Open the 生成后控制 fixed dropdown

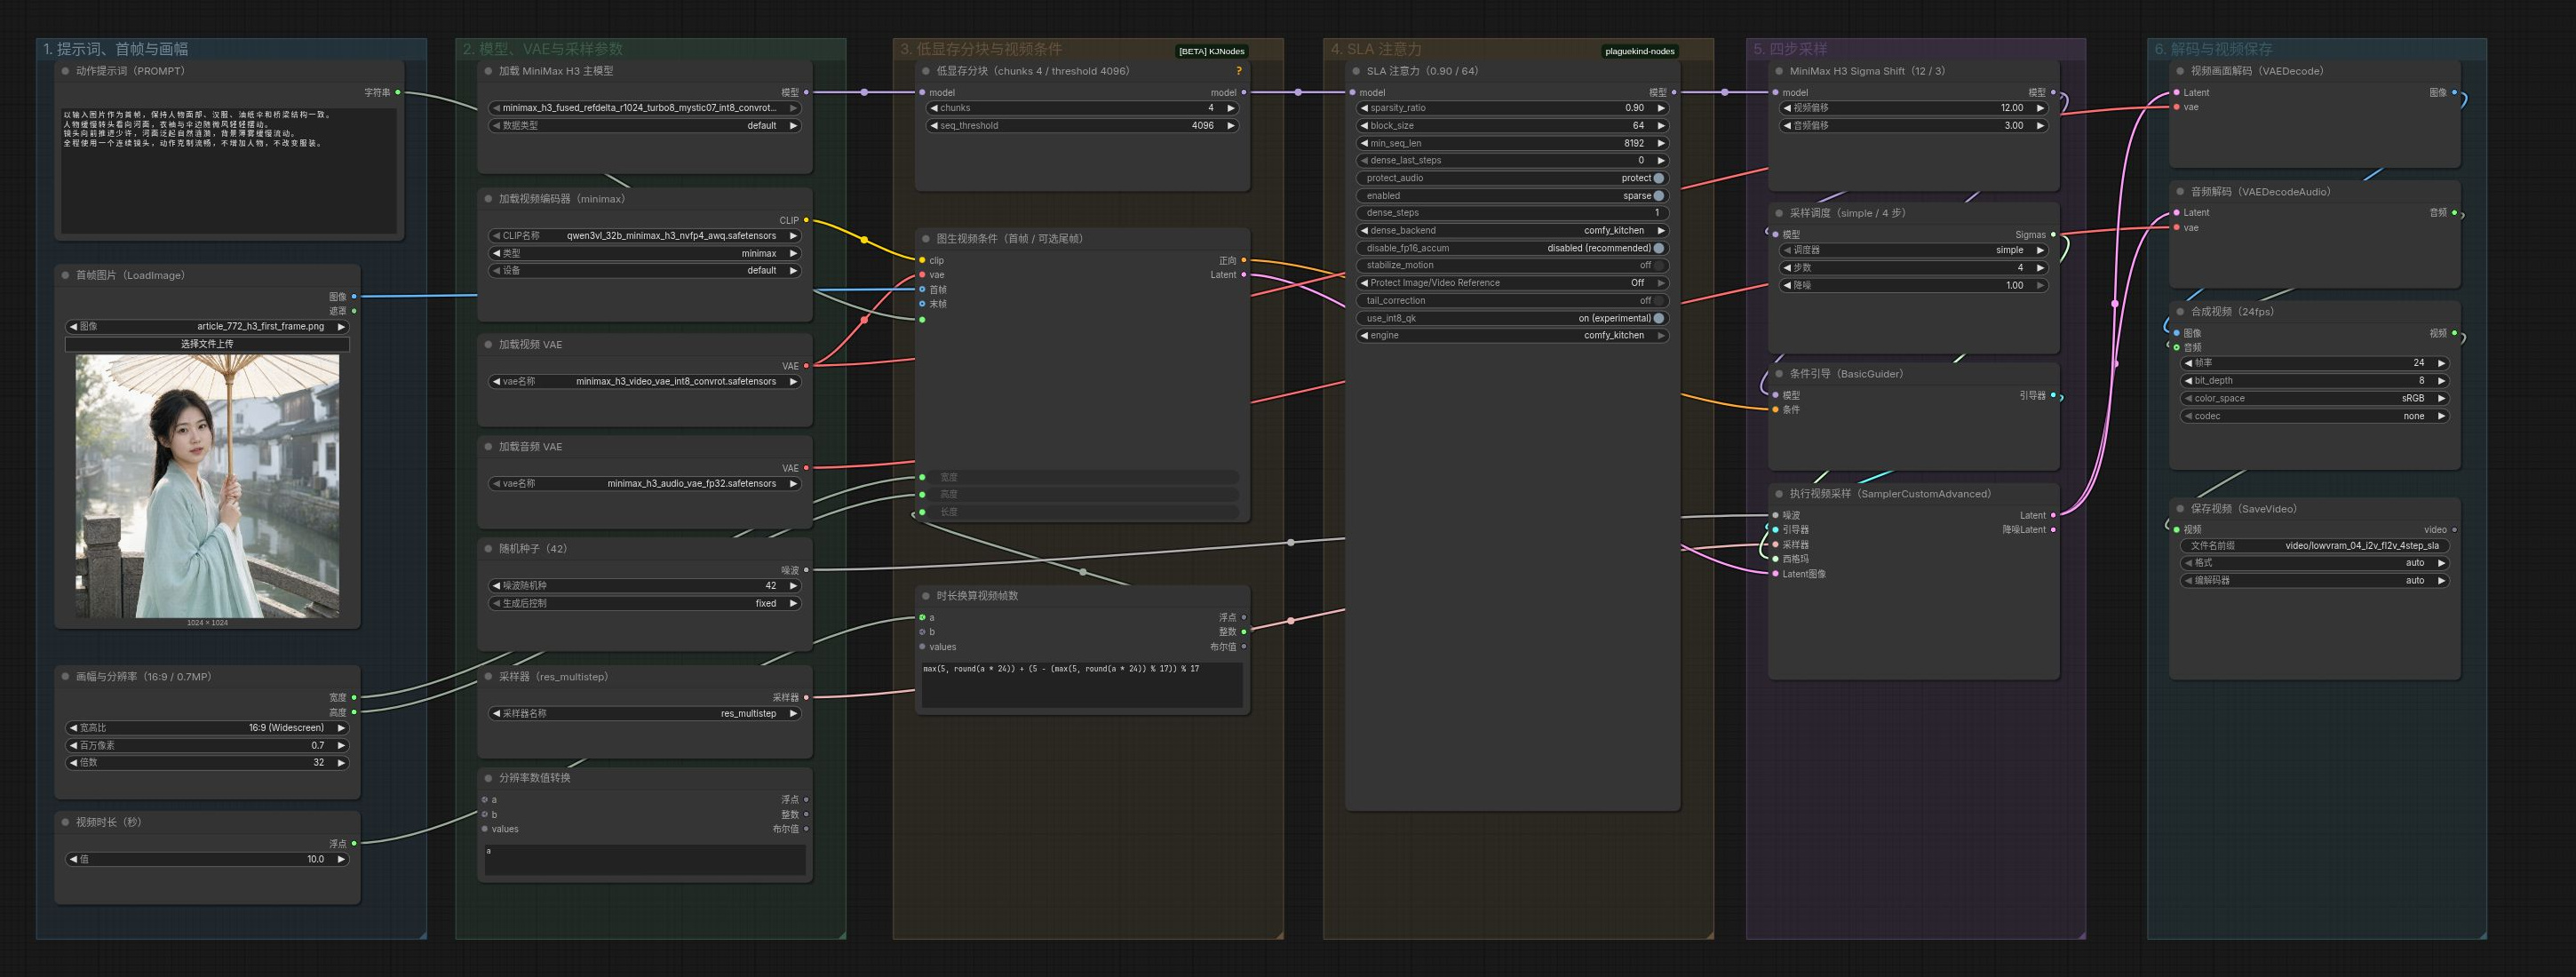point(645,604)
